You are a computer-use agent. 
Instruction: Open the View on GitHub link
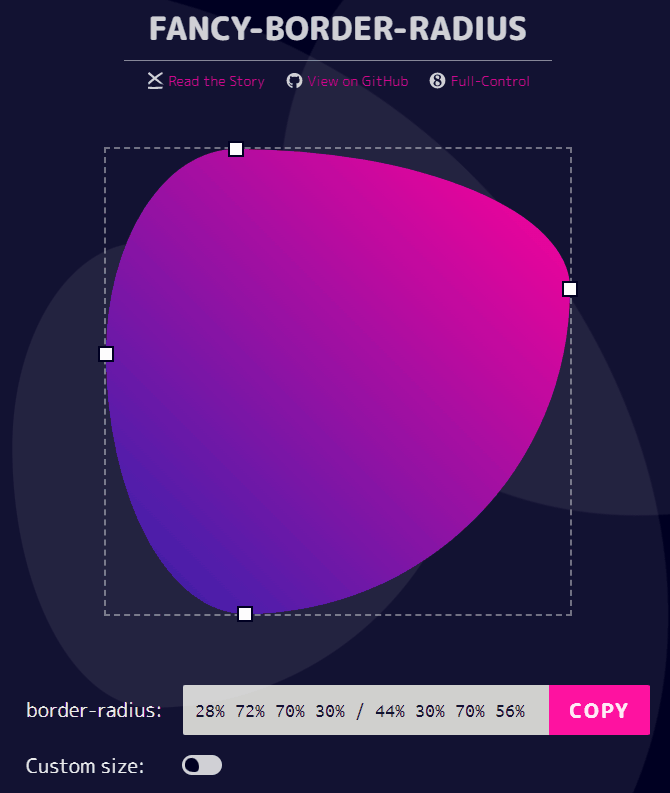tap(358, 81)
